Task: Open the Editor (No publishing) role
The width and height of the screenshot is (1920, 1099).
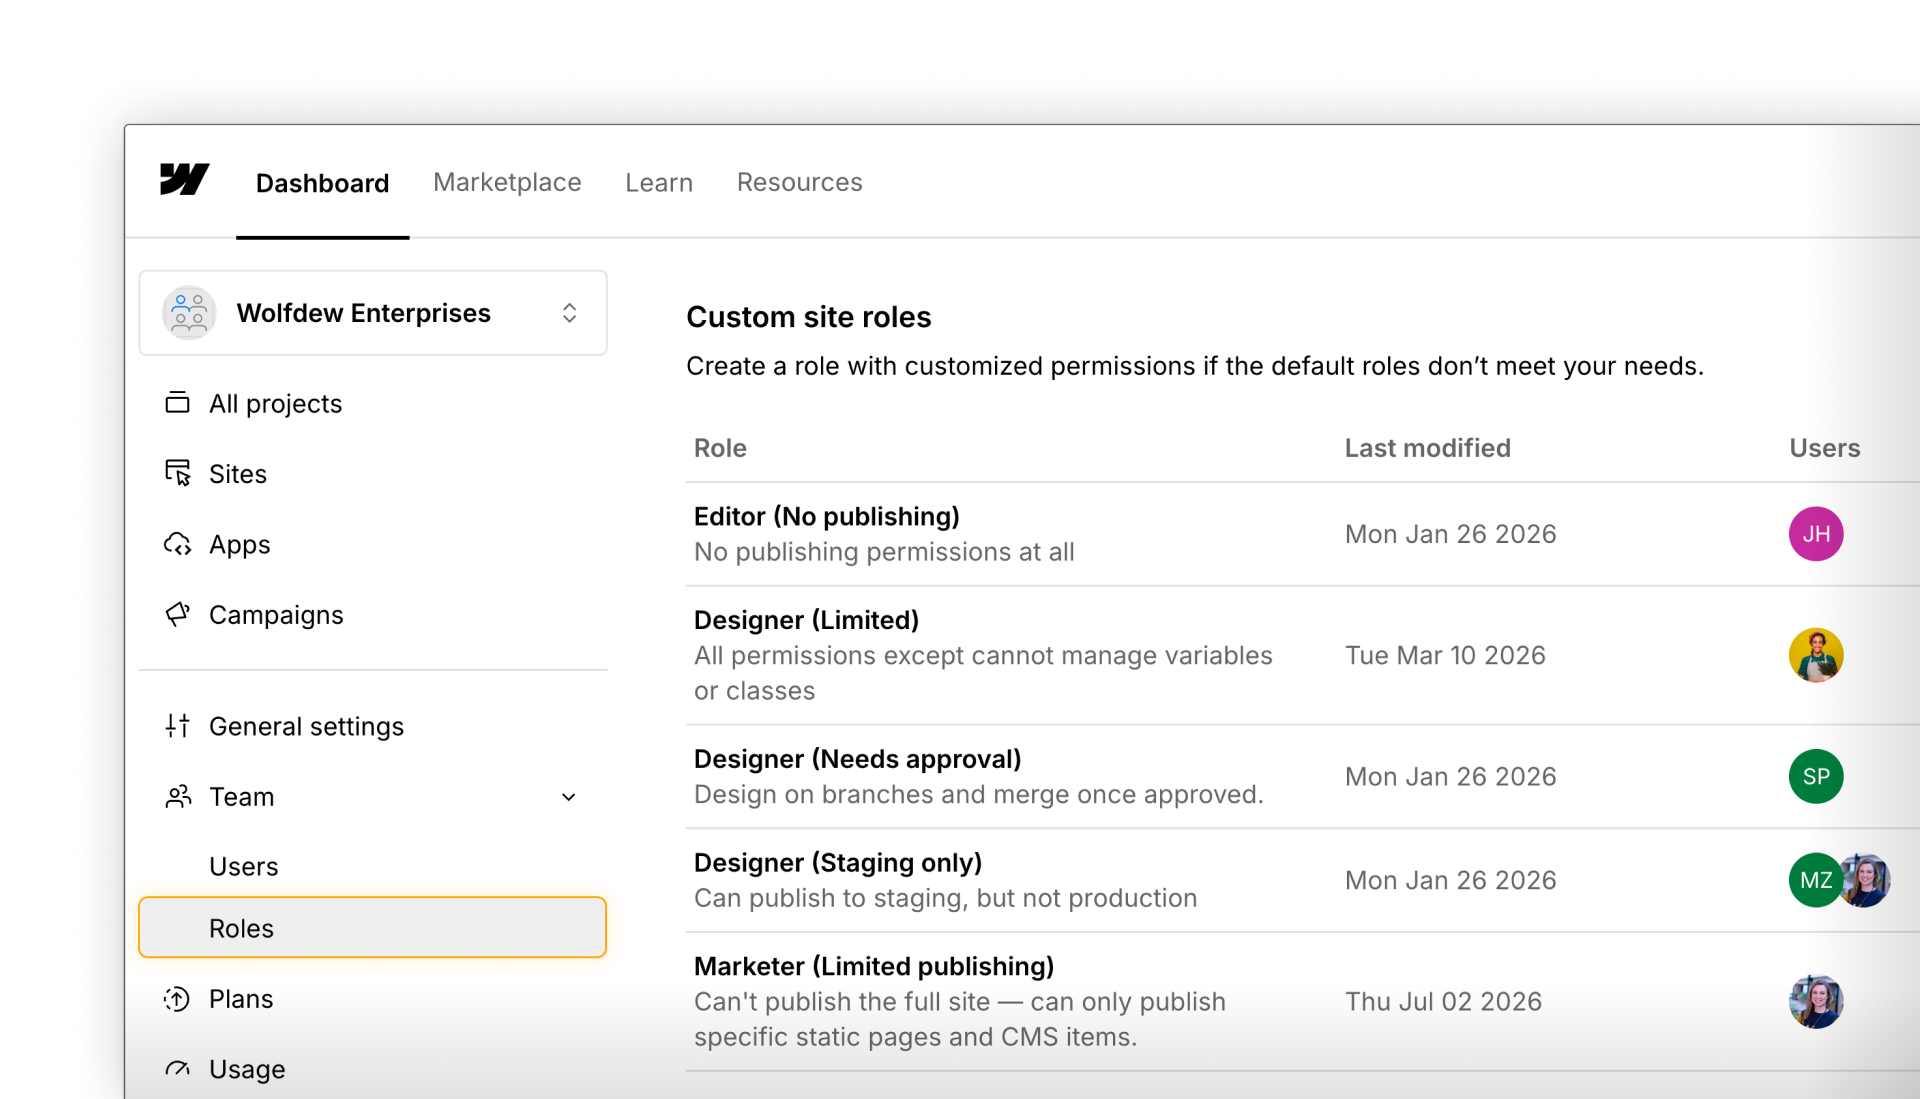Action: click(826, 516)
